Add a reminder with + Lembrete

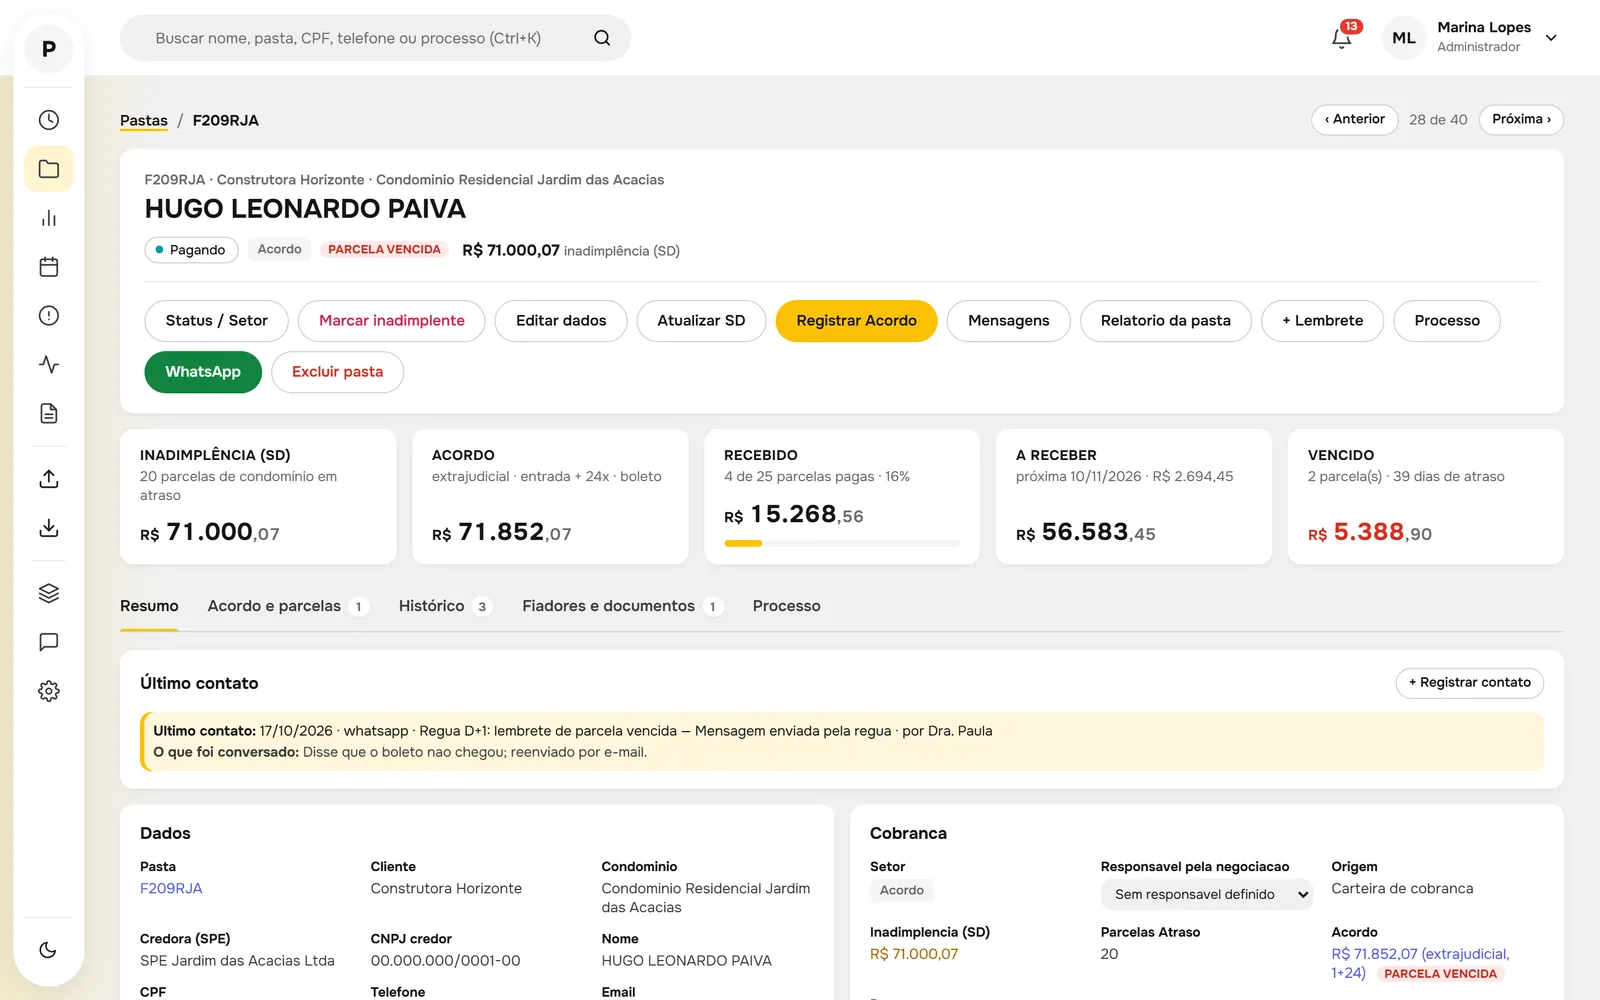(x=1322, y=321)
